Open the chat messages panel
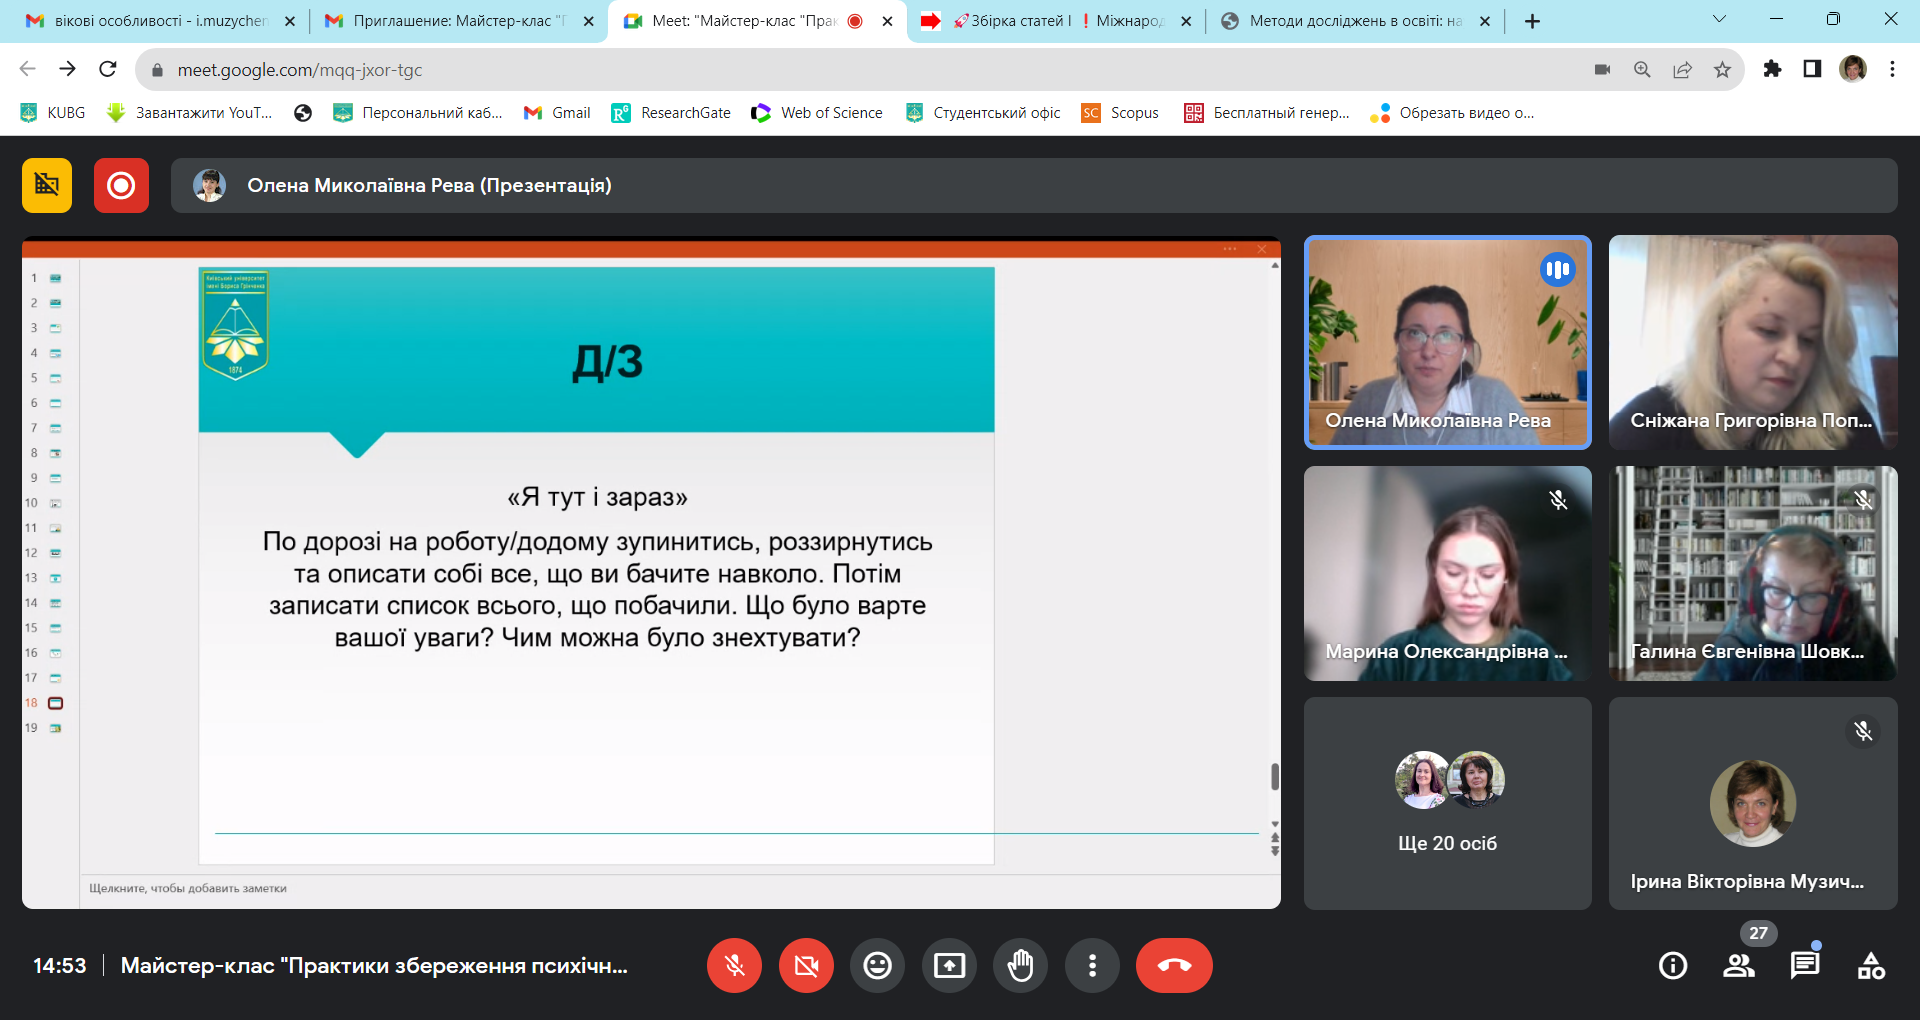 [1805, 966]
